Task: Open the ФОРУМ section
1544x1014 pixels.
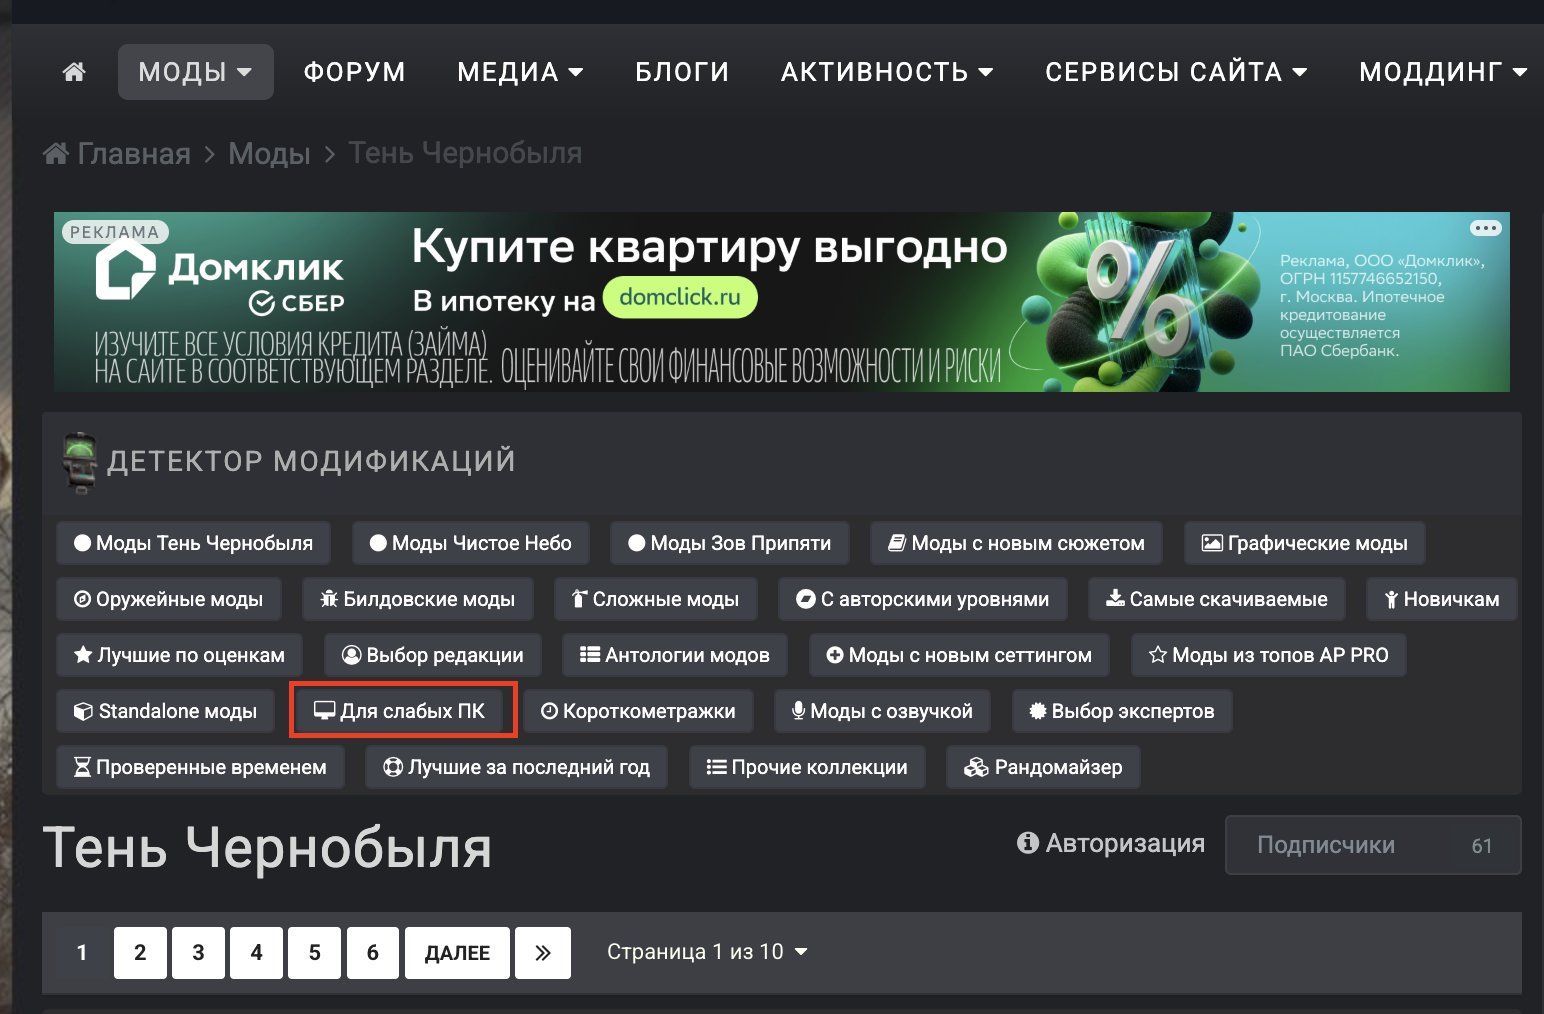Action: point(355,72)
